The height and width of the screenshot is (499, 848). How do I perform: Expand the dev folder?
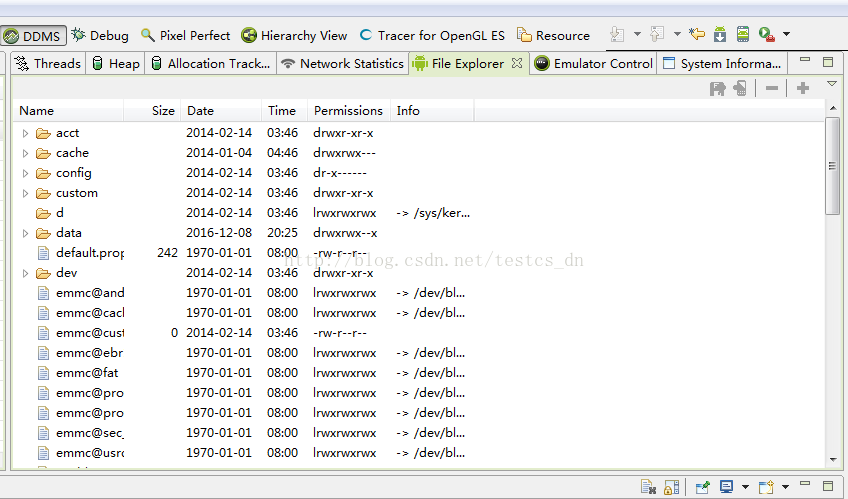point(25,273)
